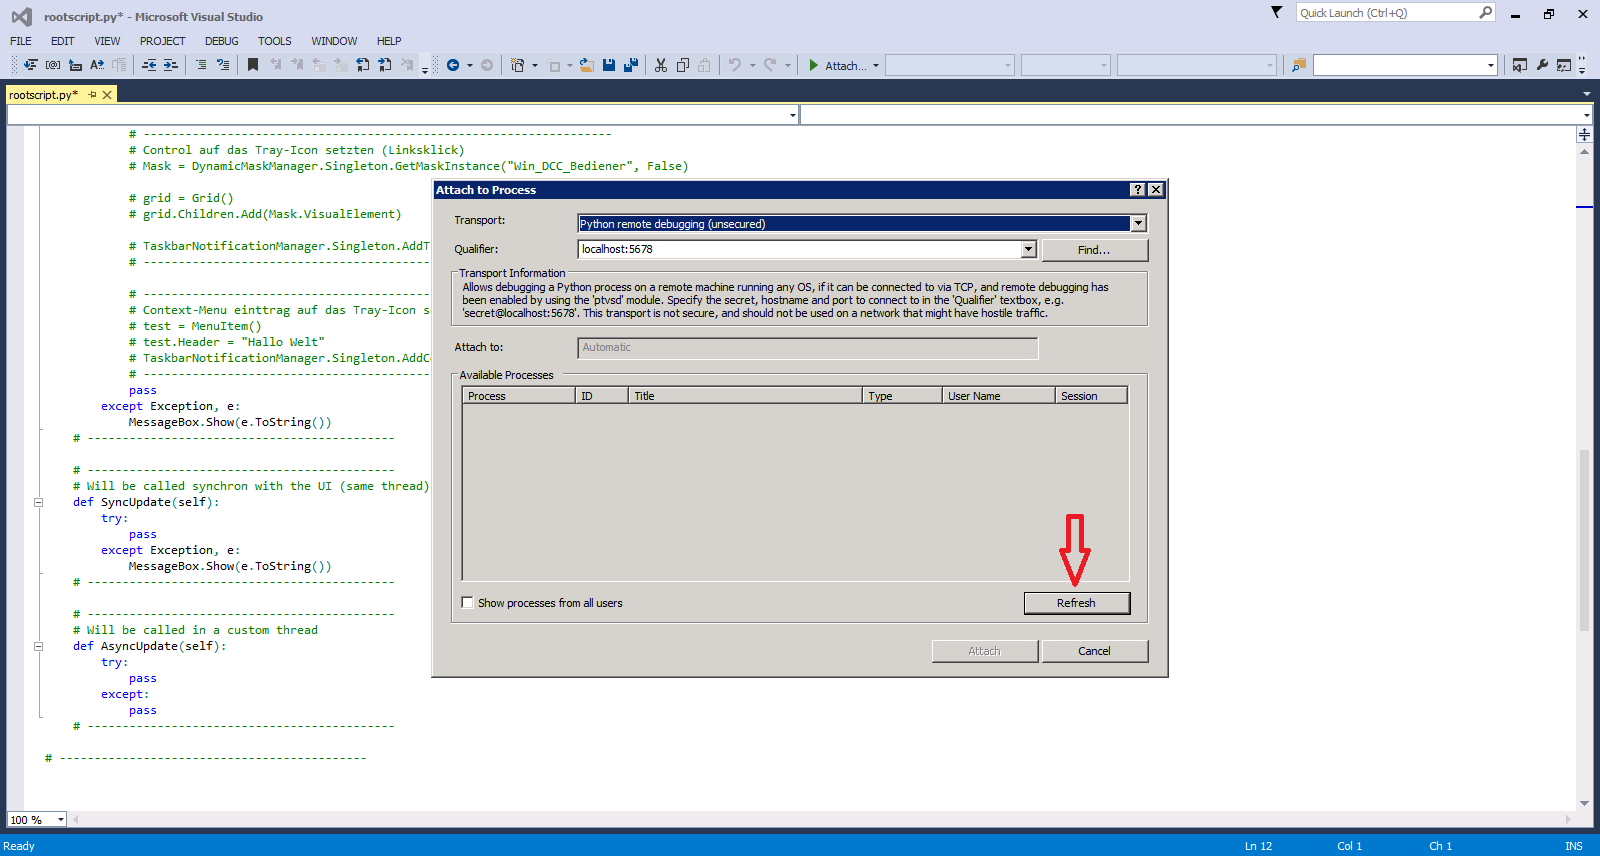Click the icon right of the wrench

click(1564, 65)
